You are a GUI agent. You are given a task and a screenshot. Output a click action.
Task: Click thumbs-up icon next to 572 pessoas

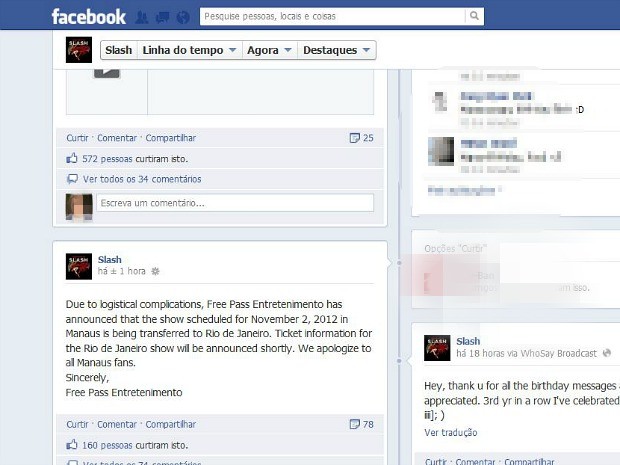tap(72, 159)
